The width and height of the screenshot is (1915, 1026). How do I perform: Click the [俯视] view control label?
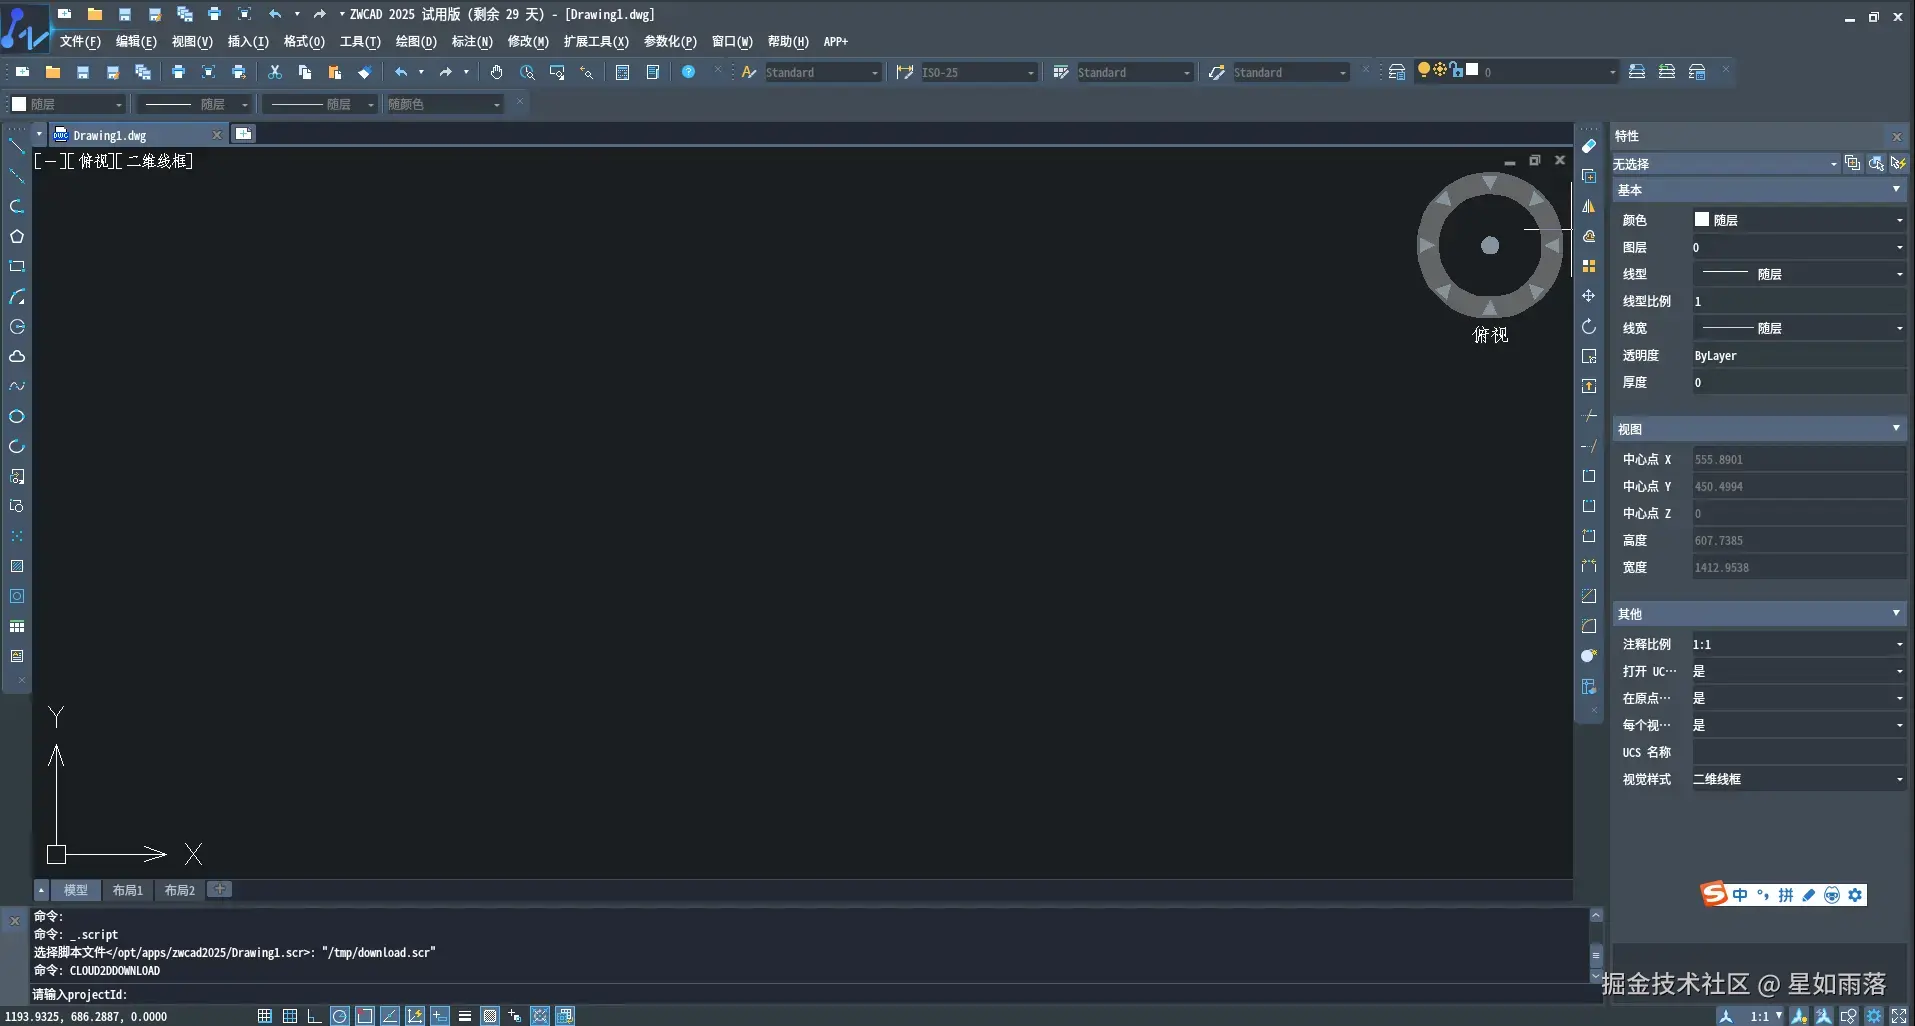[x=92, y=161]
